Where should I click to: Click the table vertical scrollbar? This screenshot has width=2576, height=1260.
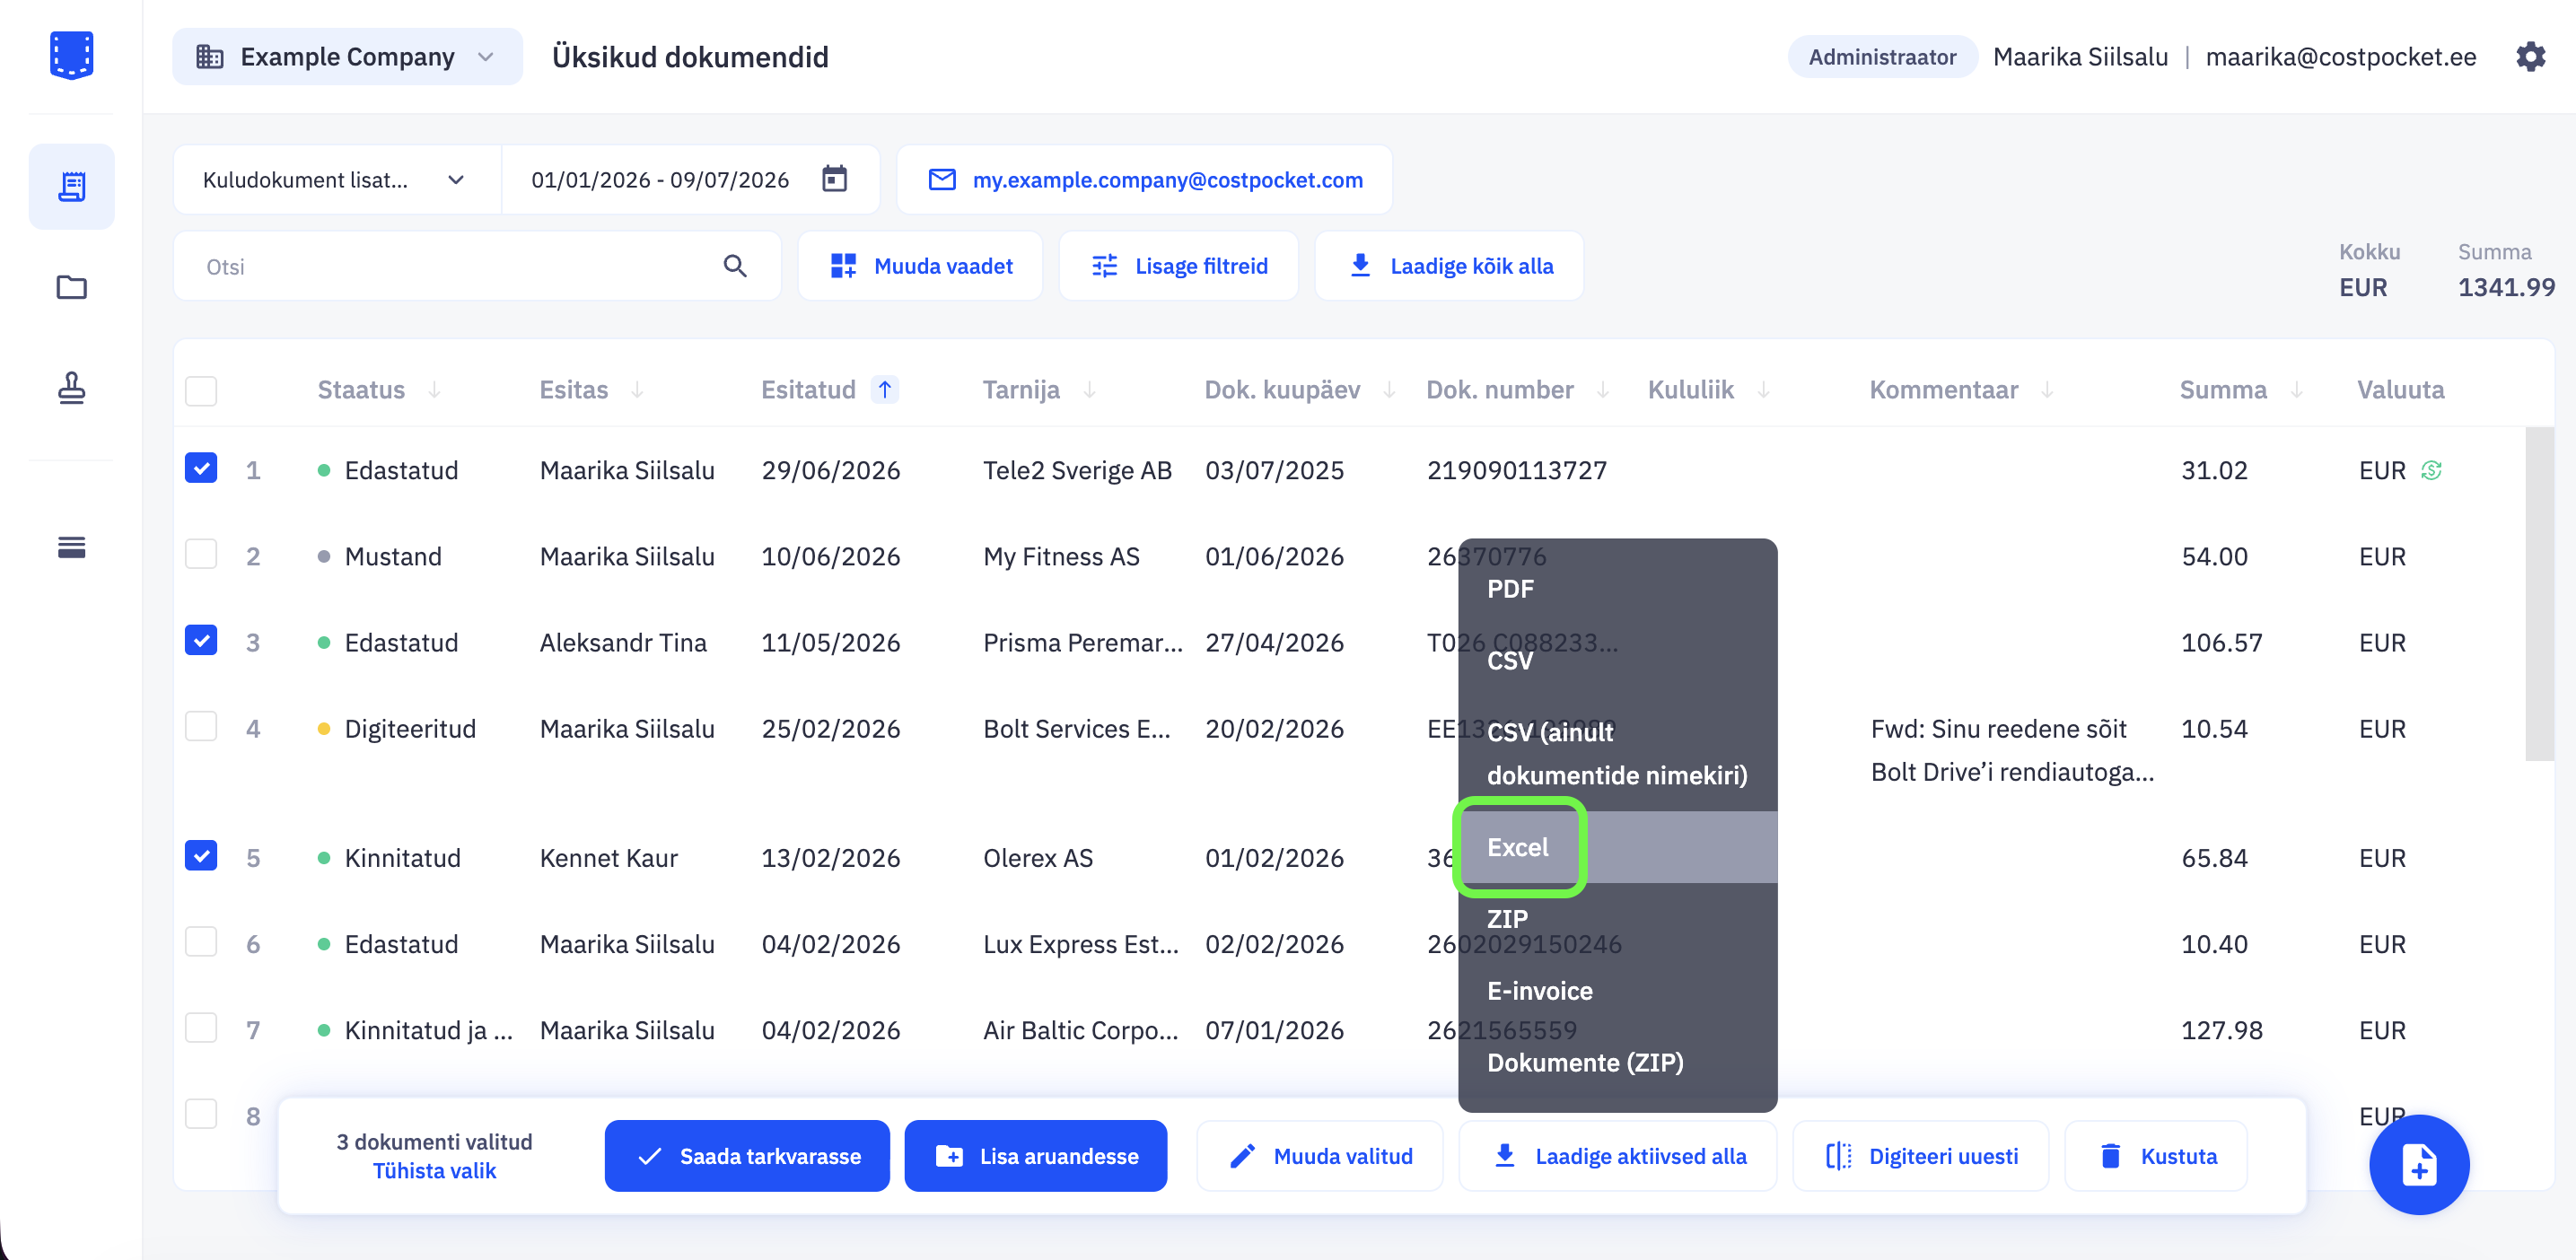click(2539, 594)
